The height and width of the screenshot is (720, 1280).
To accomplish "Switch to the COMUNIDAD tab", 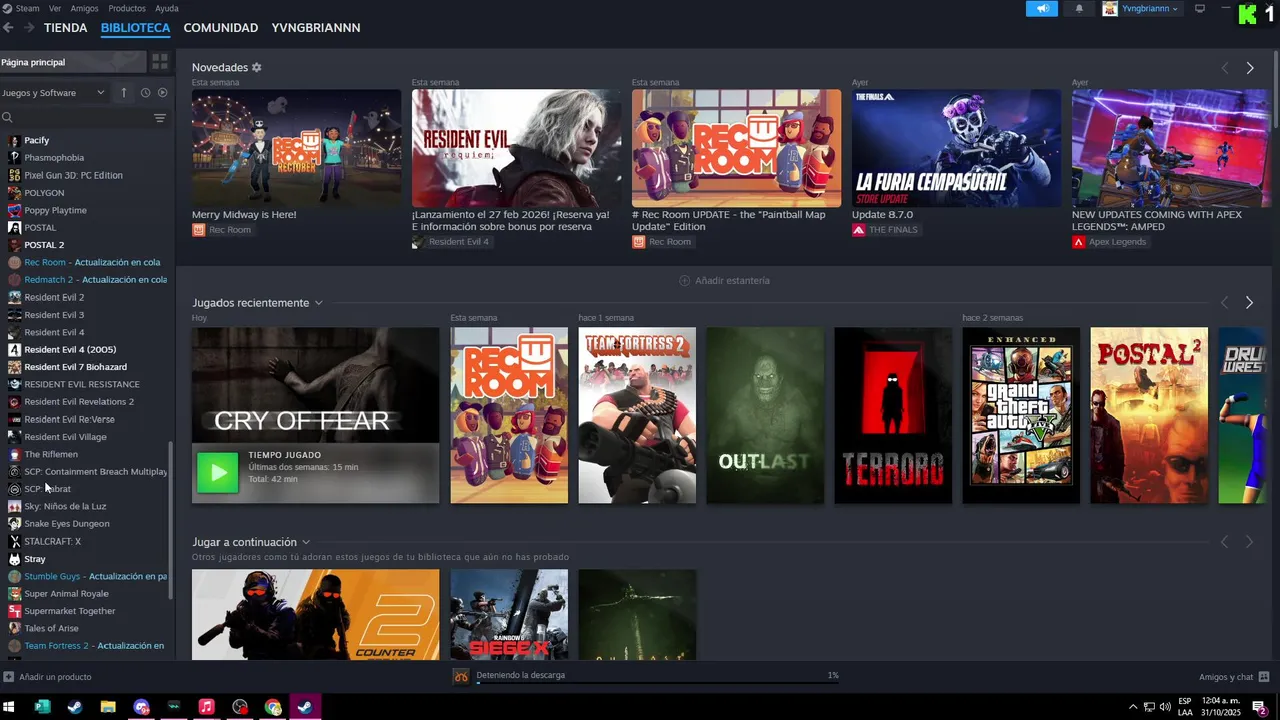I will (221, 28).
